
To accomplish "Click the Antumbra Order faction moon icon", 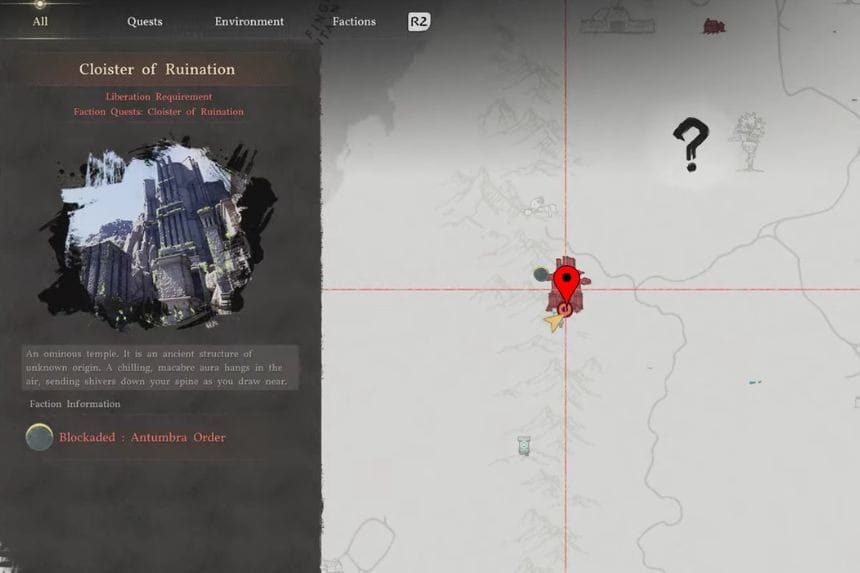I will 39,437.
